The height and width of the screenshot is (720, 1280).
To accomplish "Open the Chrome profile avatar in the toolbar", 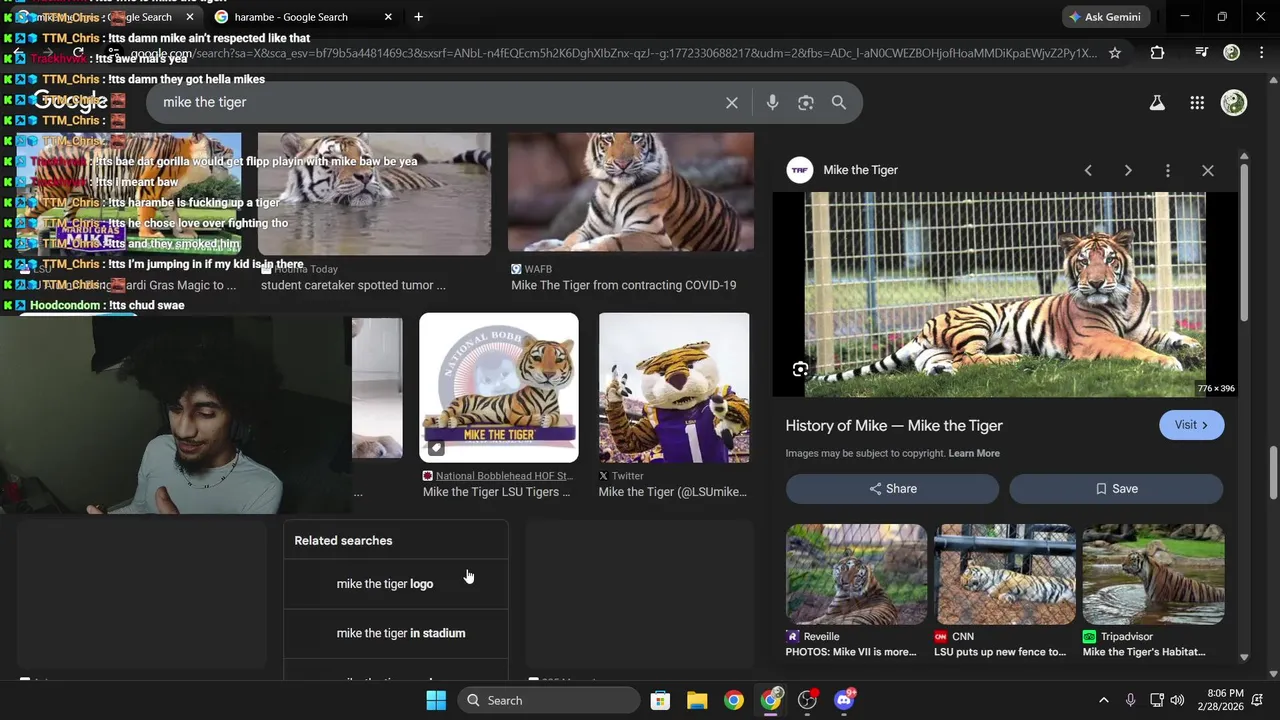I will [1232, 53].
